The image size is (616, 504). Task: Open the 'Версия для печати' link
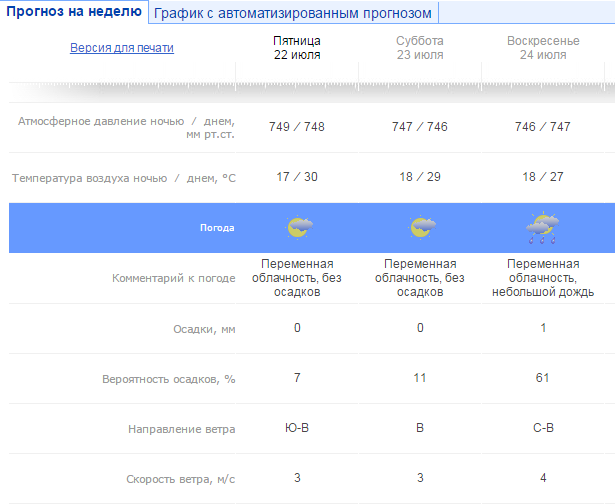point(121,48)
